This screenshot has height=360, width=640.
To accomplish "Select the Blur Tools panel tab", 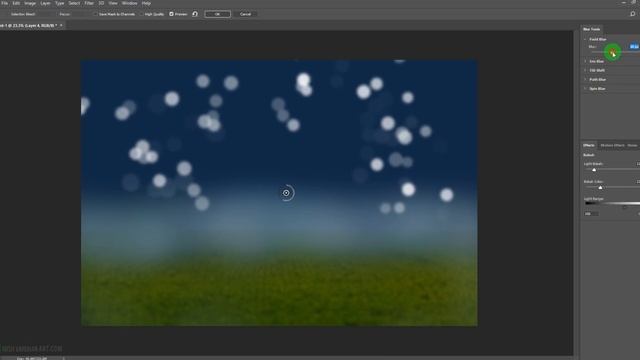I will pos(591,29).
